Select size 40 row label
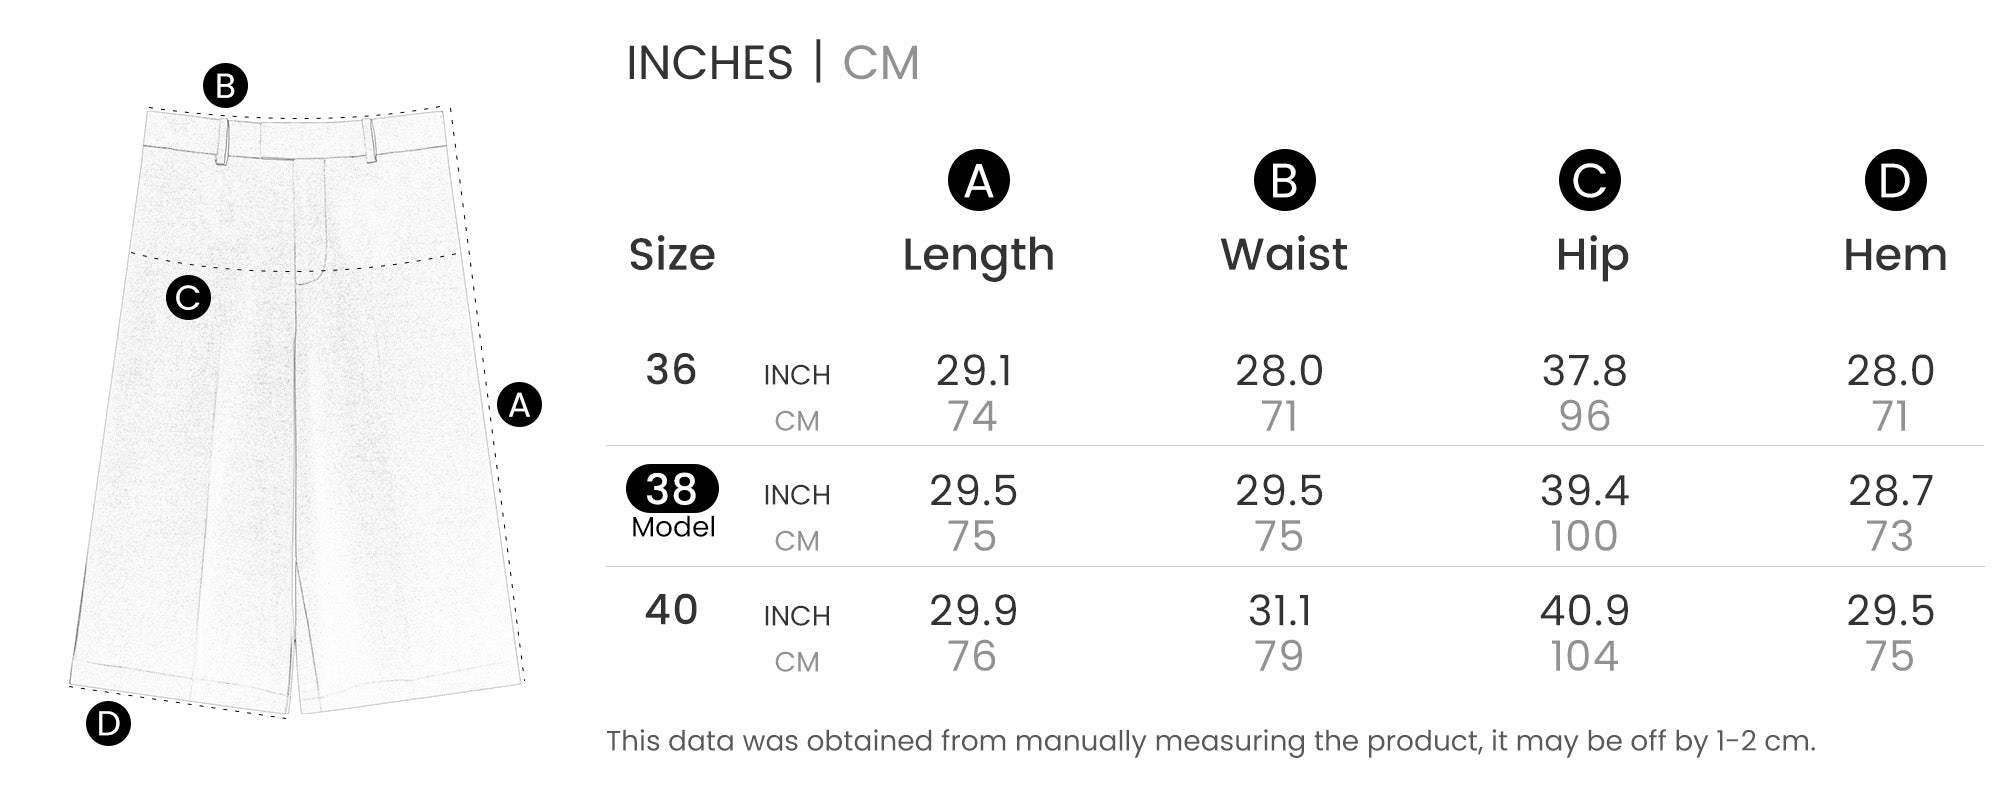Viewport: 2000px width, 806px height. (x=671, y=610)
